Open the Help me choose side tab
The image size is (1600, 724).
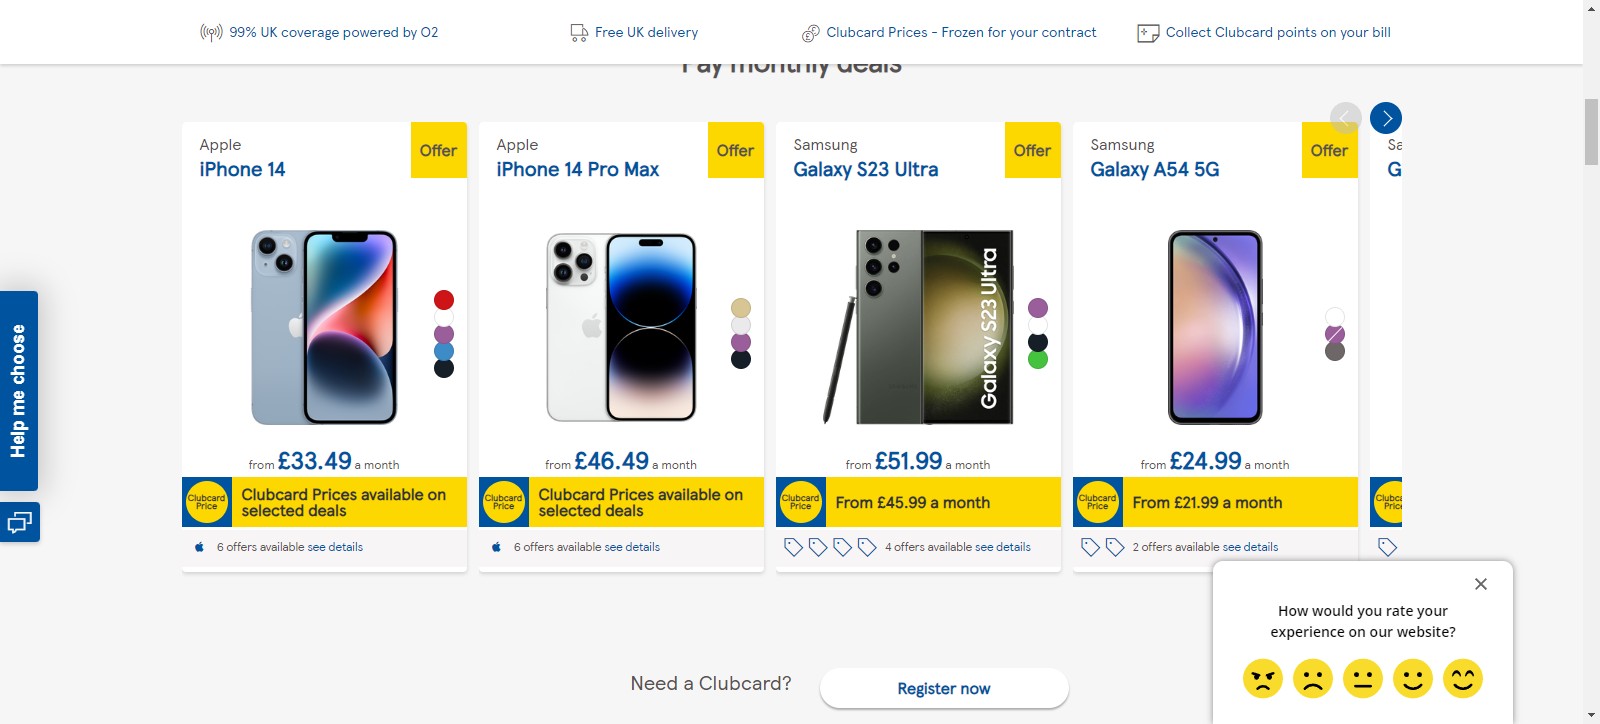click(19, 391)
